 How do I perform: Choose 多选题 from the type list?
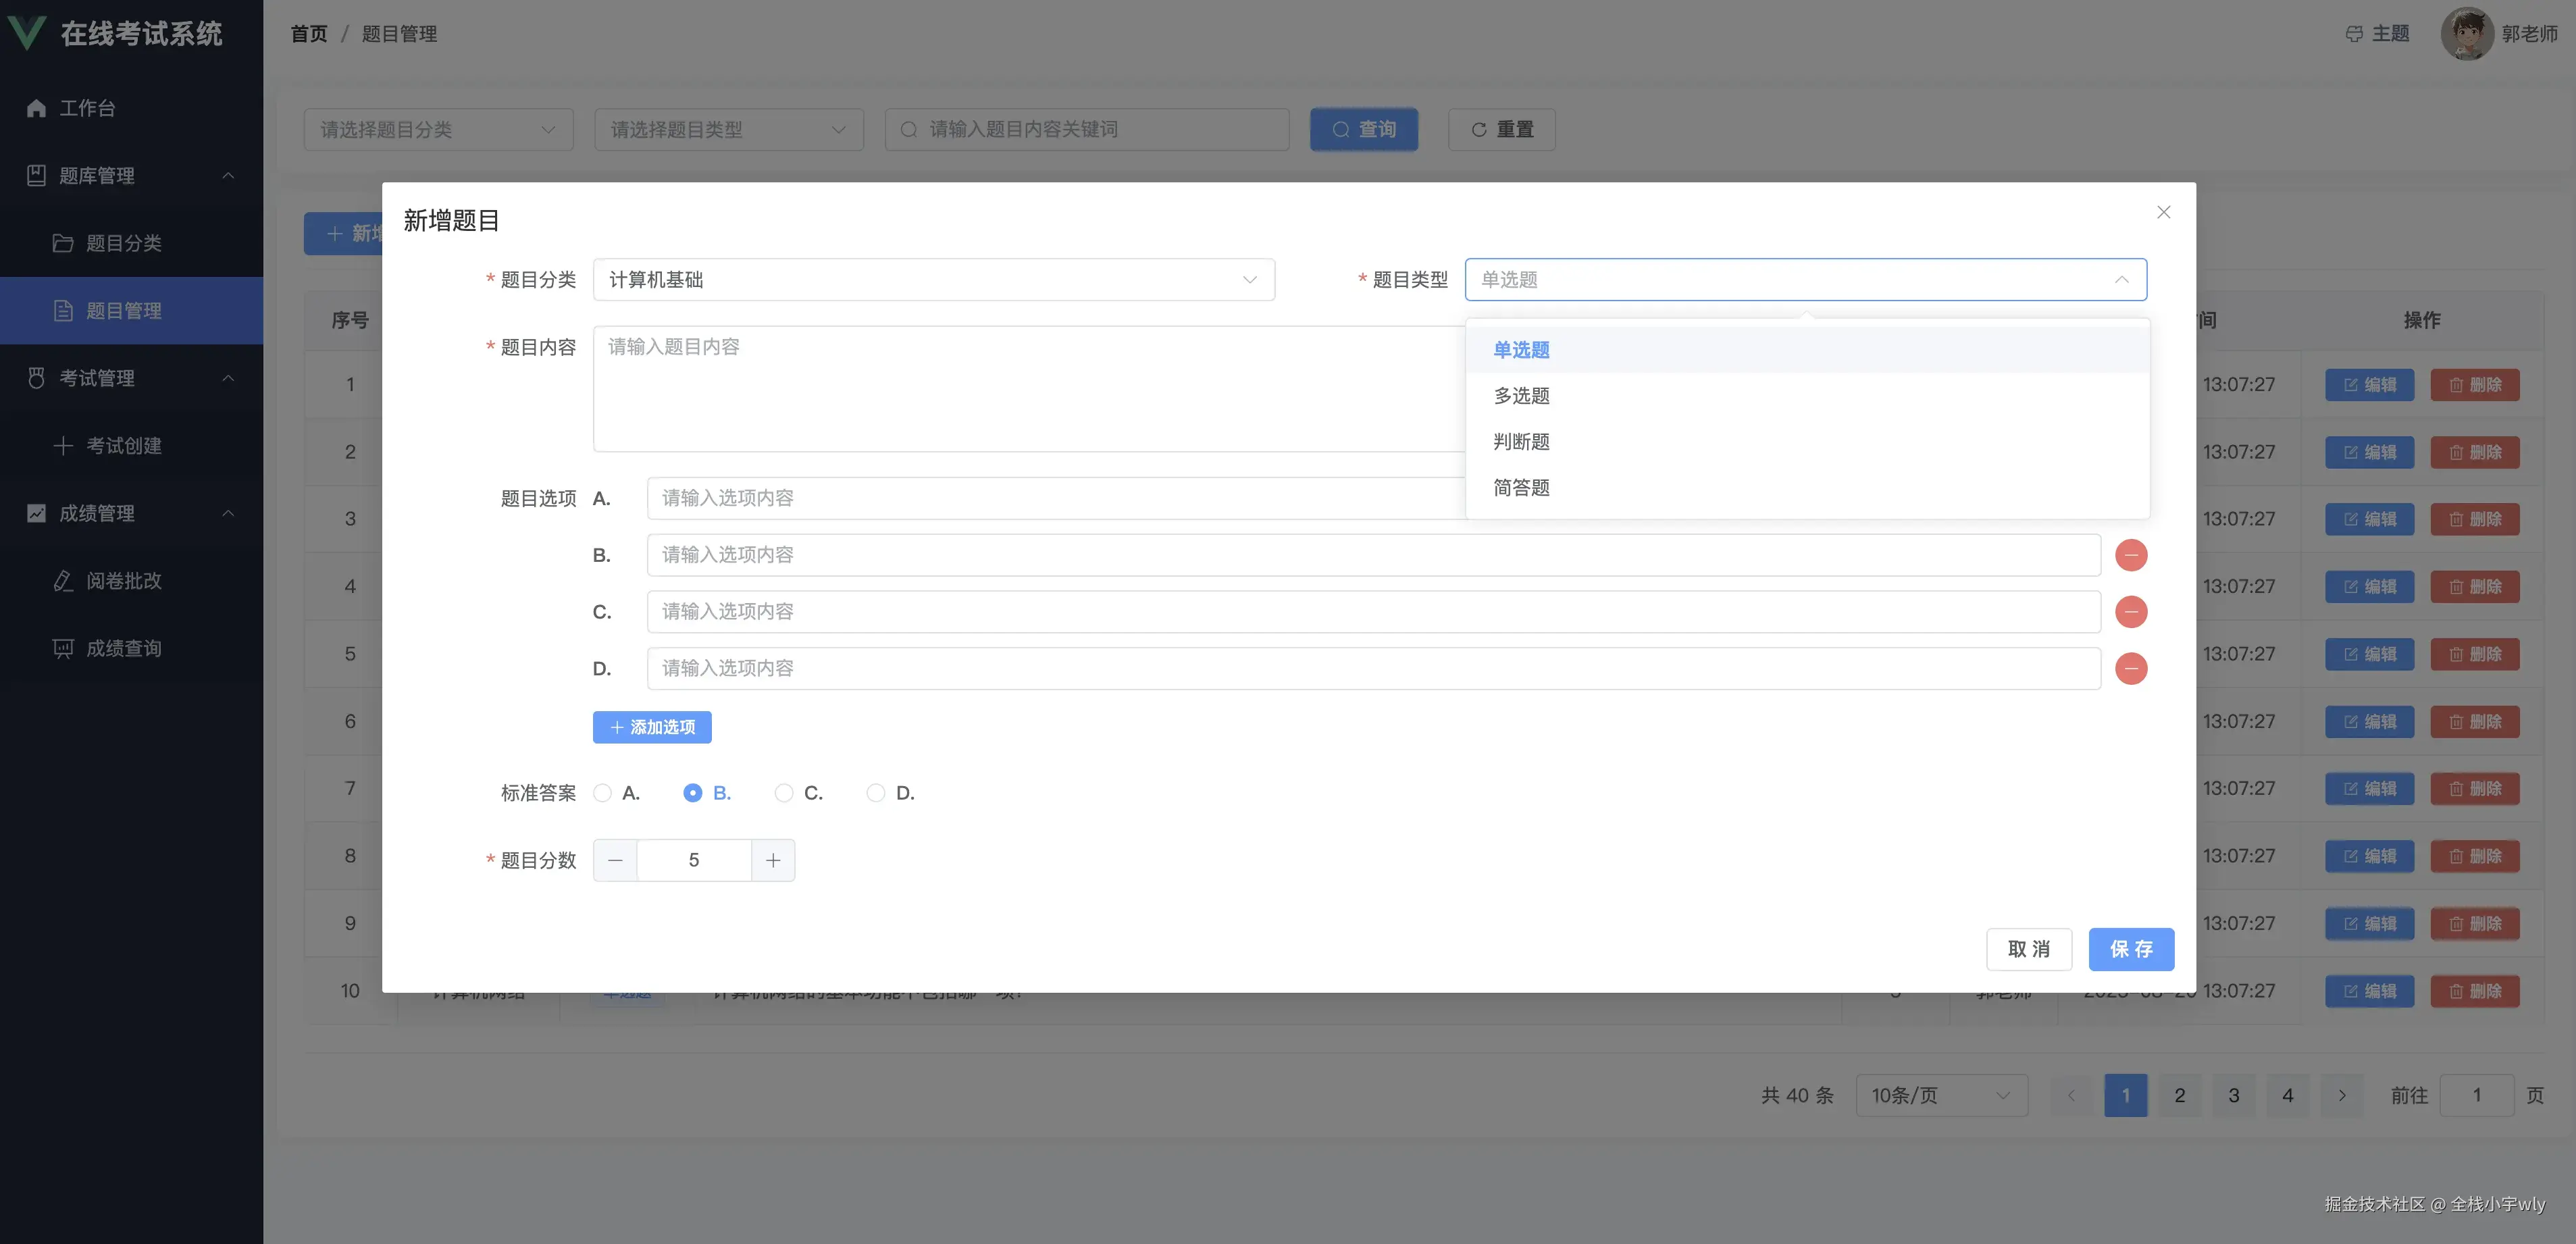coord(1521,396)
